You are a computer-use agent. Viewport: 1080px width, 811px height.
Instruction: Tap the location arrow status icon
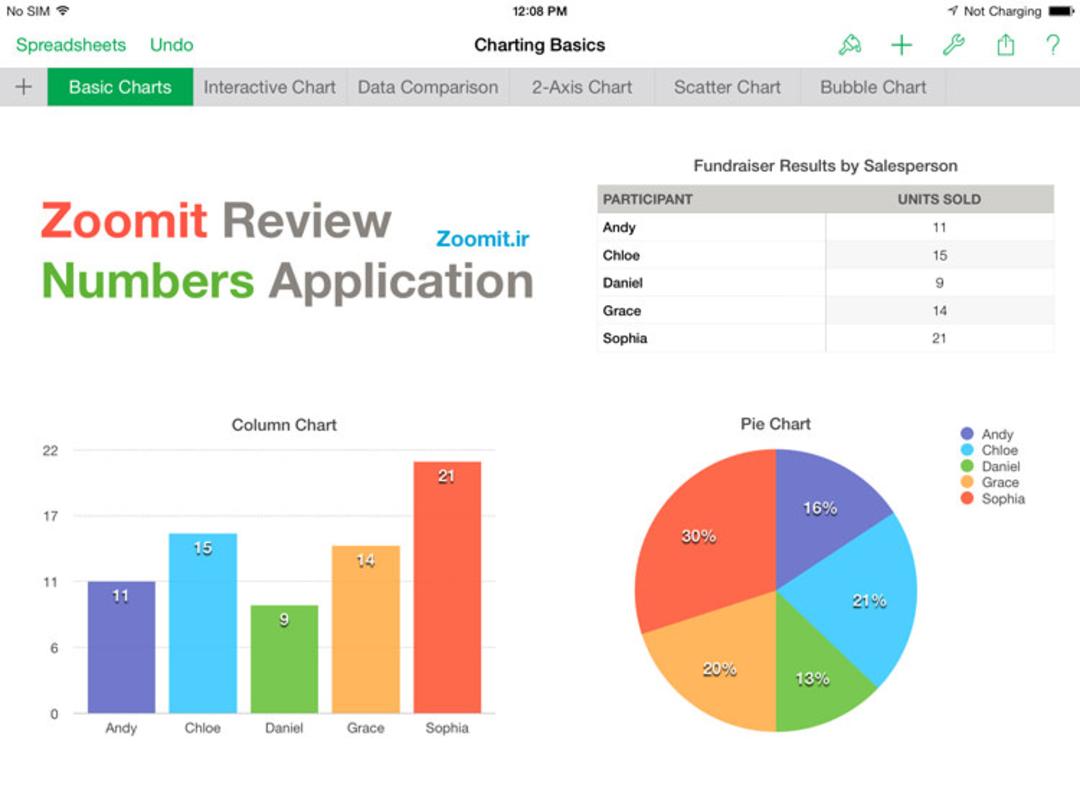pyautogui.click(x=953, y=10)
